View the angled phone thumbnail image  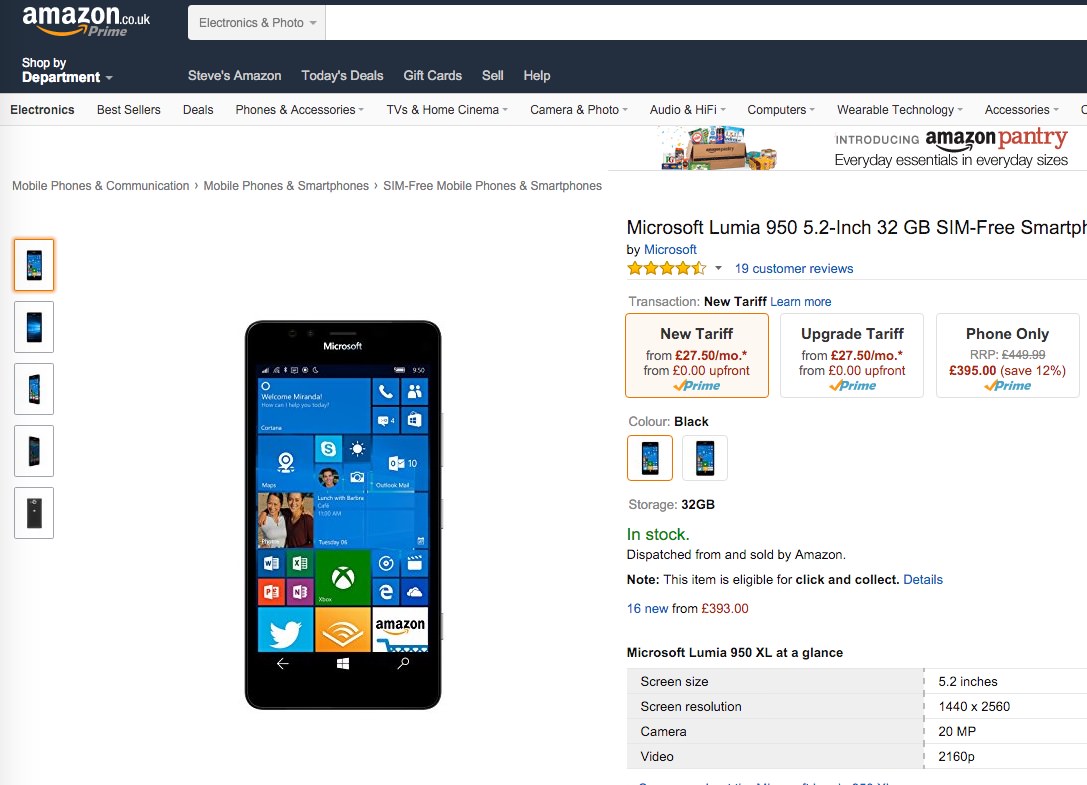click(34, 389)
